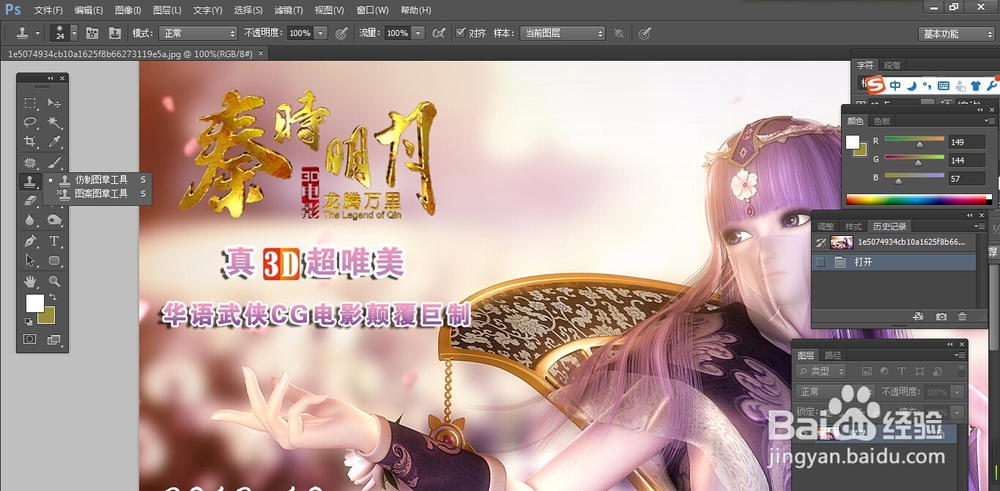Select the Brush tool
Screen dimensions: 1000x491
54,162
